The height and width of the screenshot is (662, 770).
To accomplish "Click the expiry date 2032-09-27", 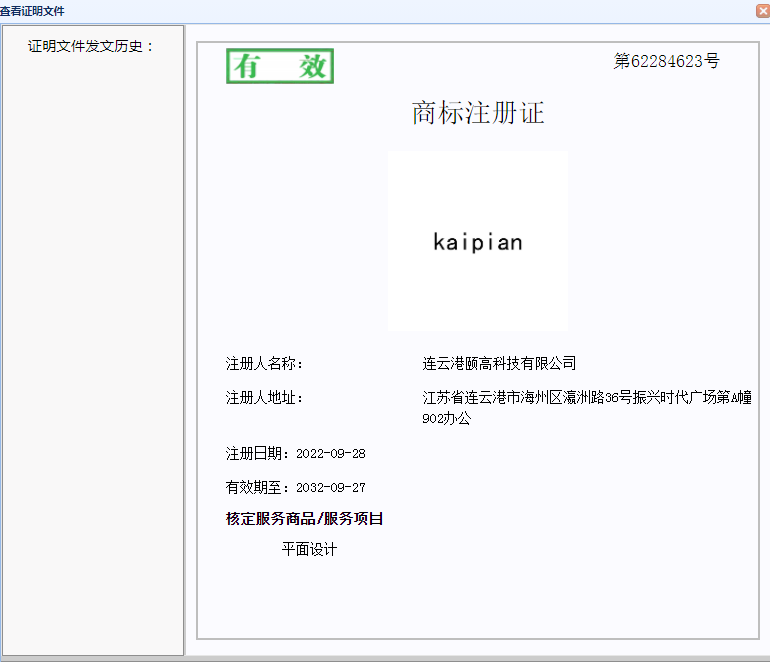I will click(330, 488).
